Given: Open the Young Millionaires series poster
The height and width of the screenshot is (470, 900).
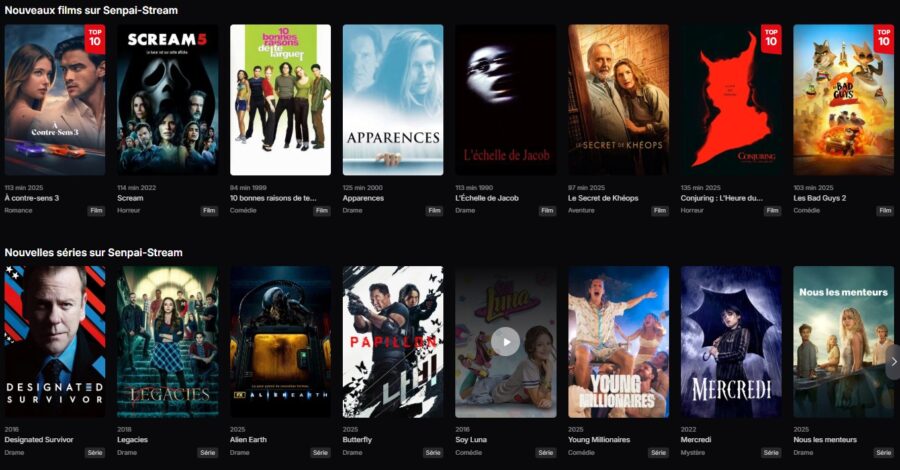Looking at the screenshot, I should [x=618, y=341].
